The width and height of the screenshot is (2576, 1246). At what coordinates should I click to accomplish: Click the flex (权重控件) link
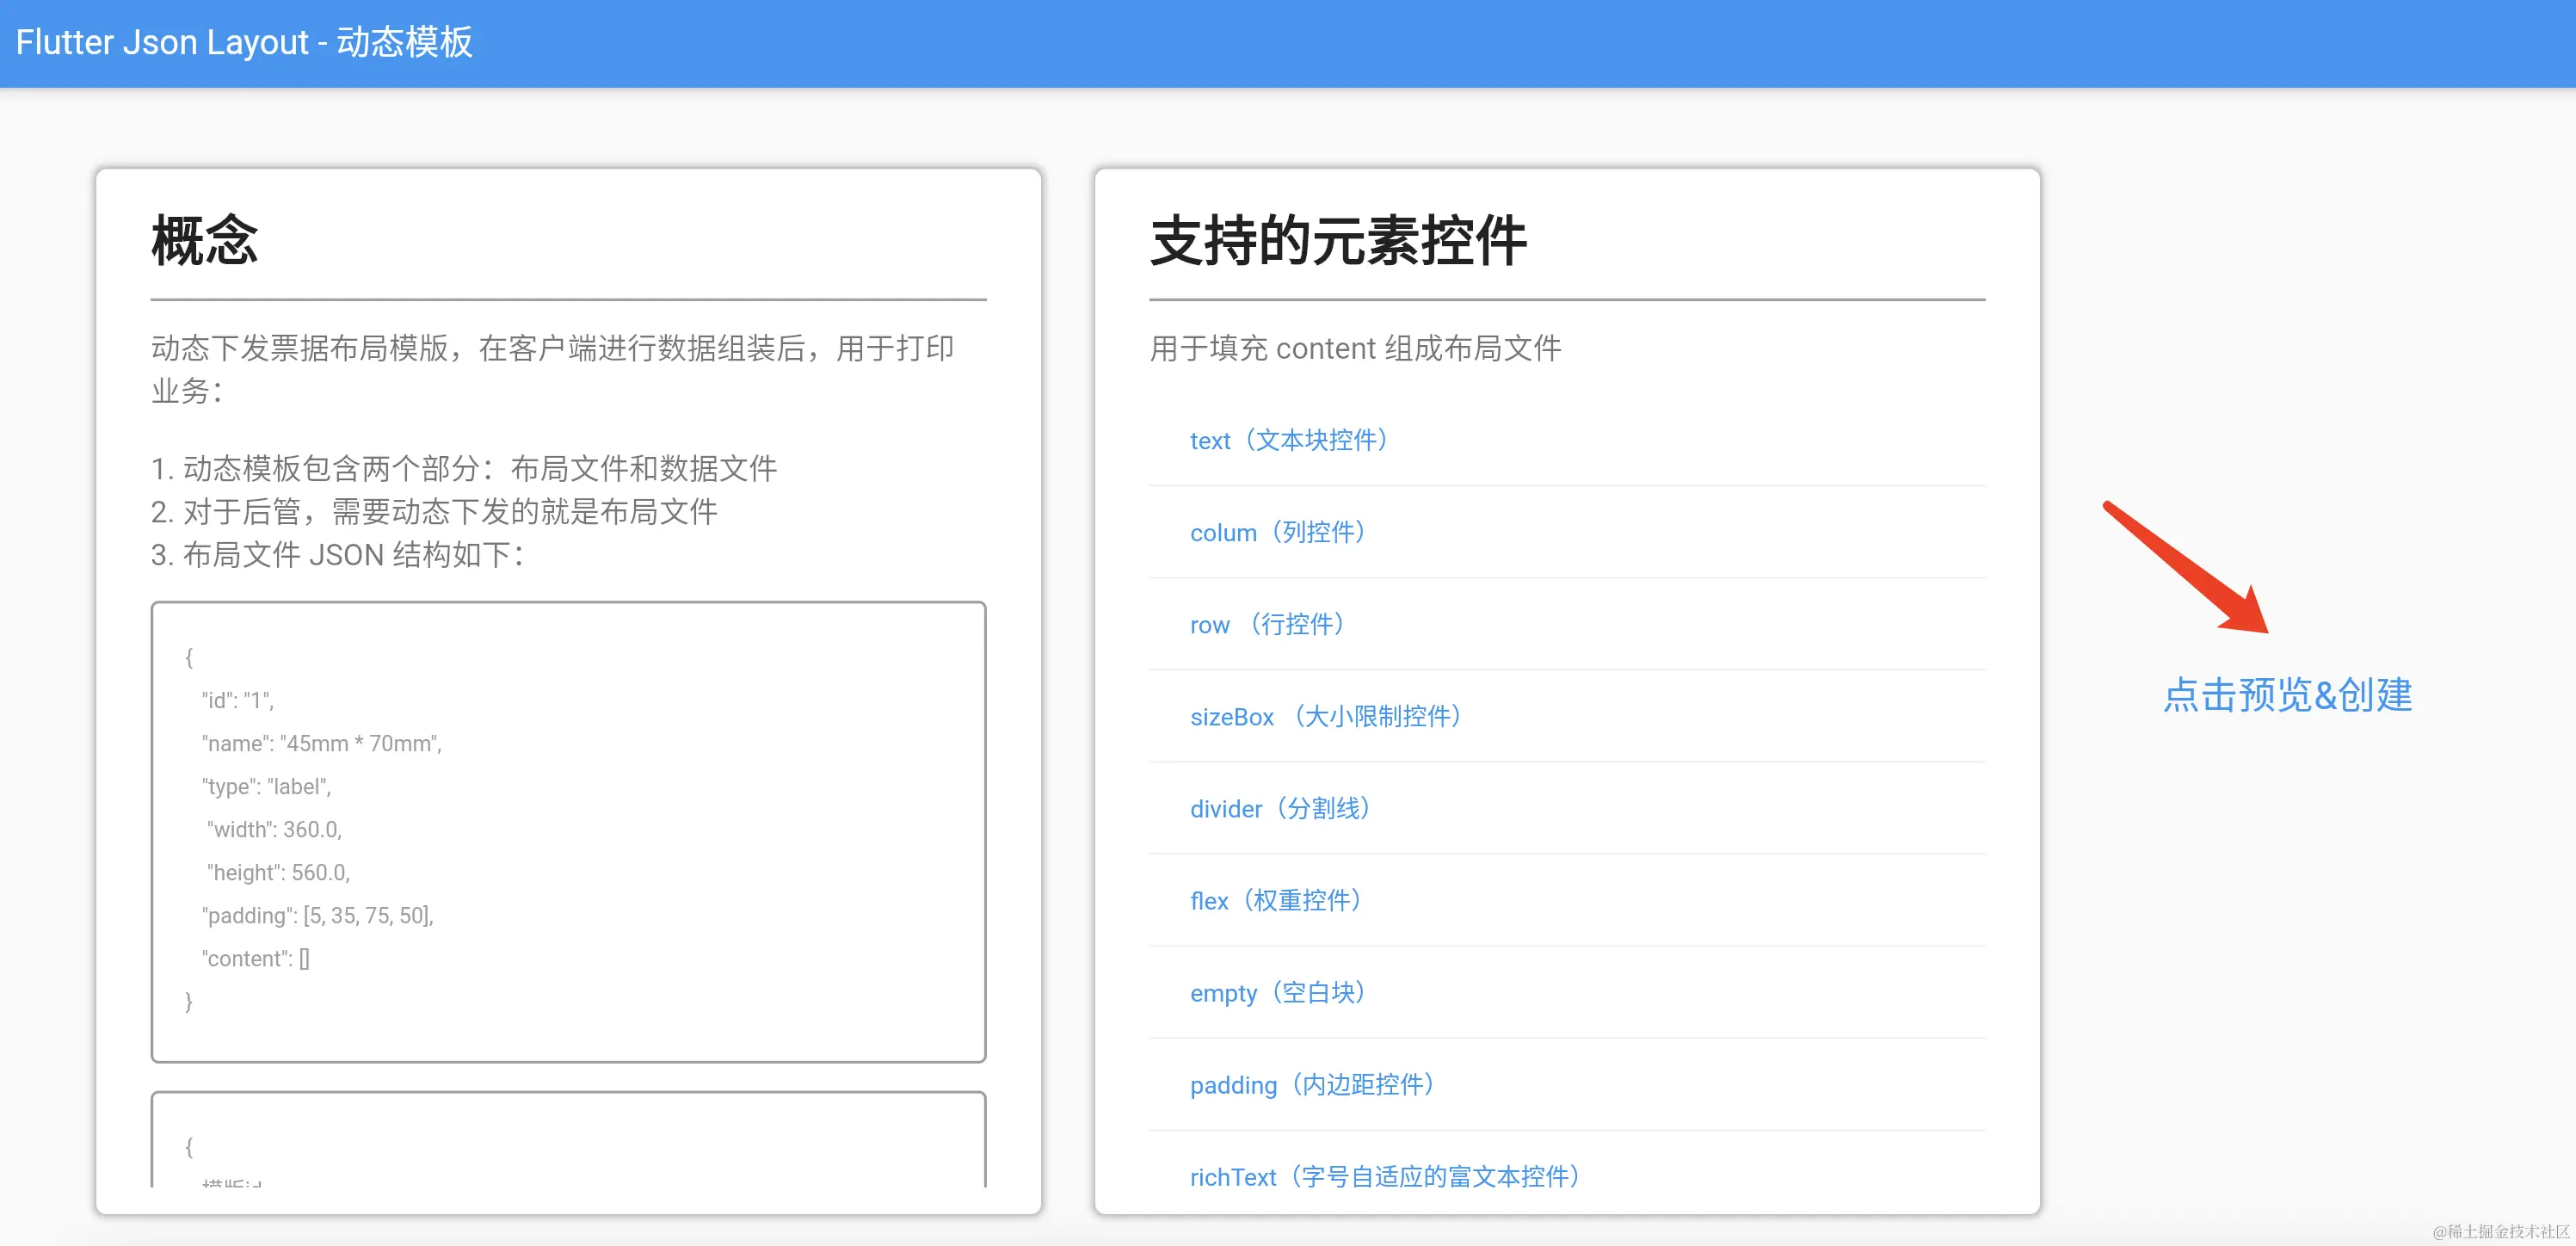(1275, 900)
